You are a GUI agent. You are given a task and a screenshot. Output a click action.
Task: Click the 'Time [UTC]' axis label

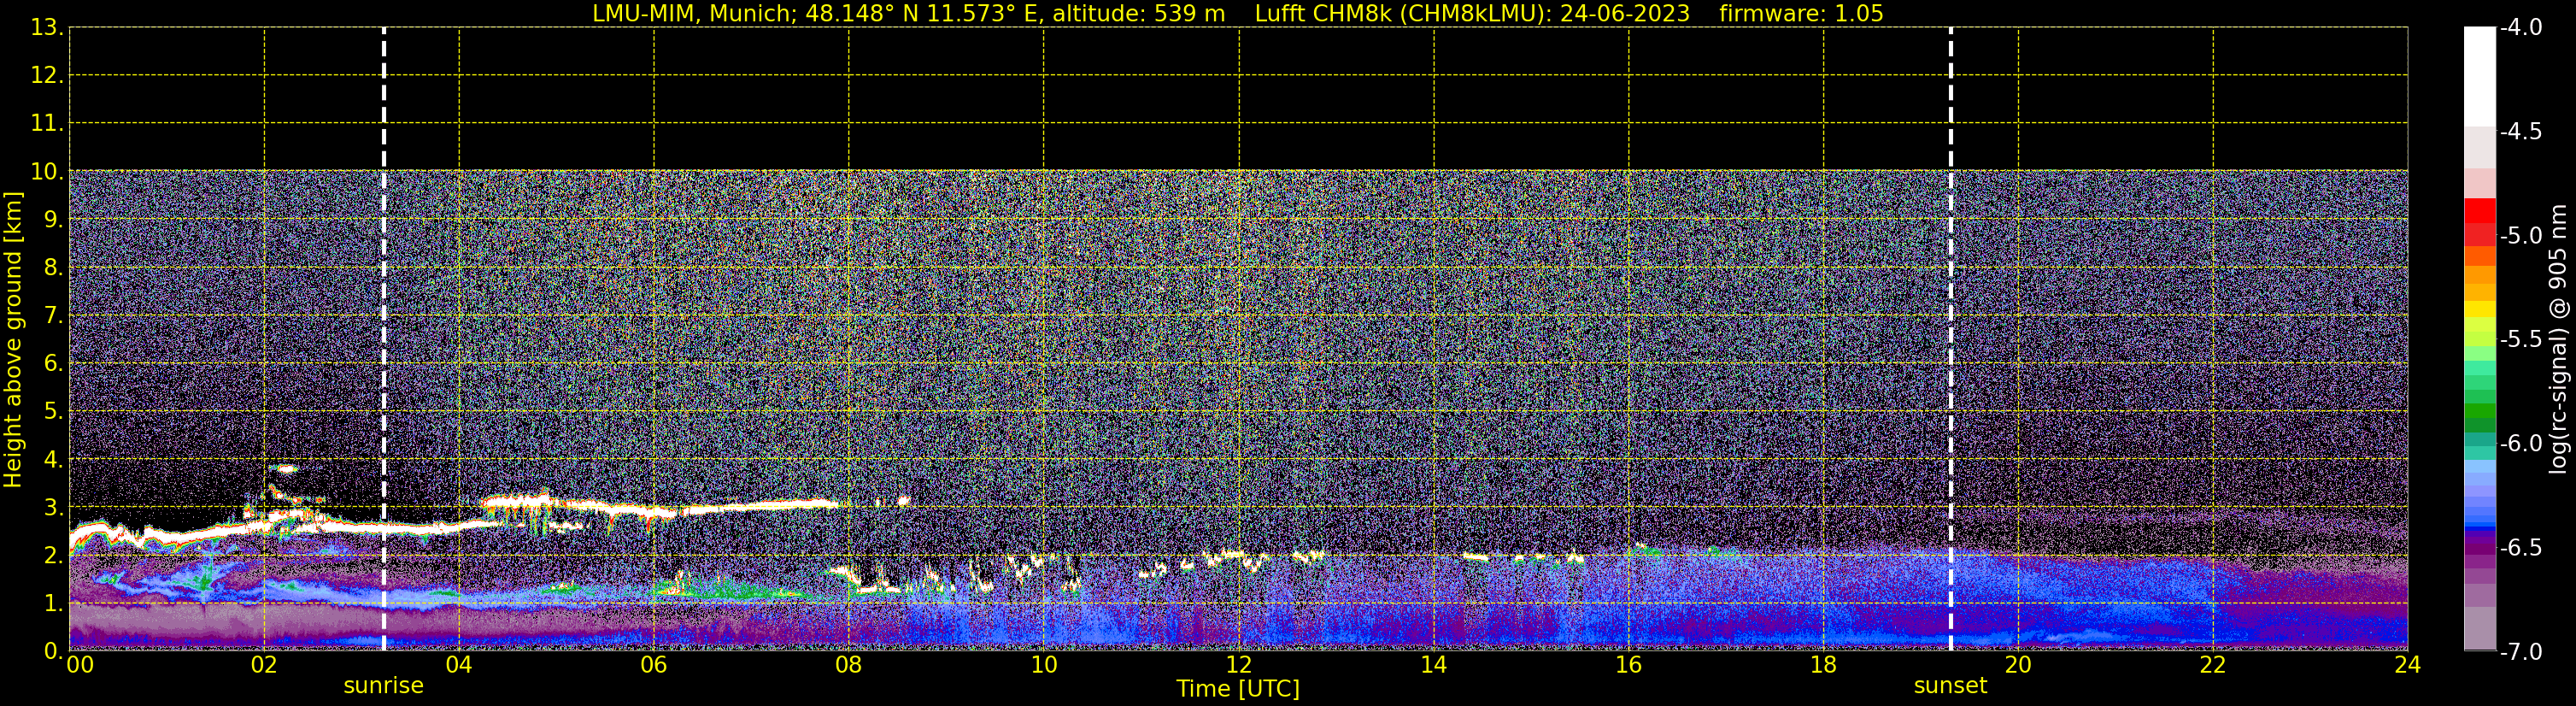point(1238,689)
